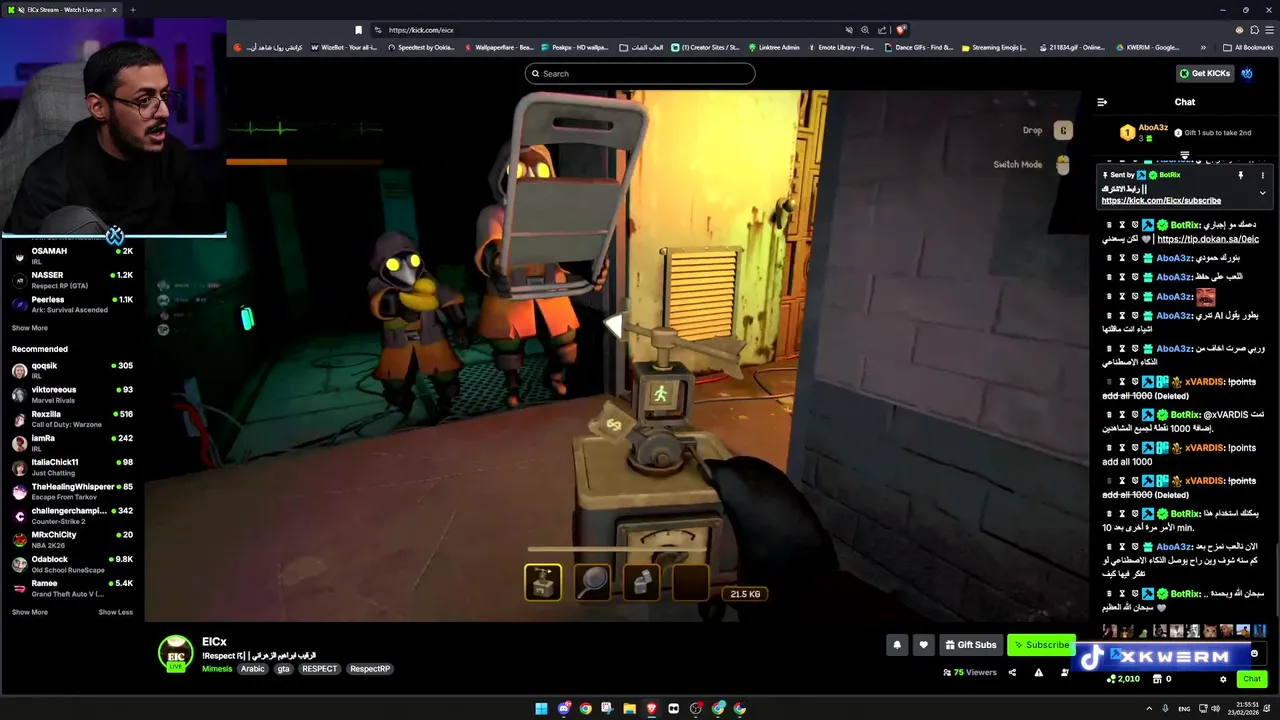Viewport: 1280px width, 720px height.
Task: Collapse the chat panel arrow icon
Action: [1102, 102]
